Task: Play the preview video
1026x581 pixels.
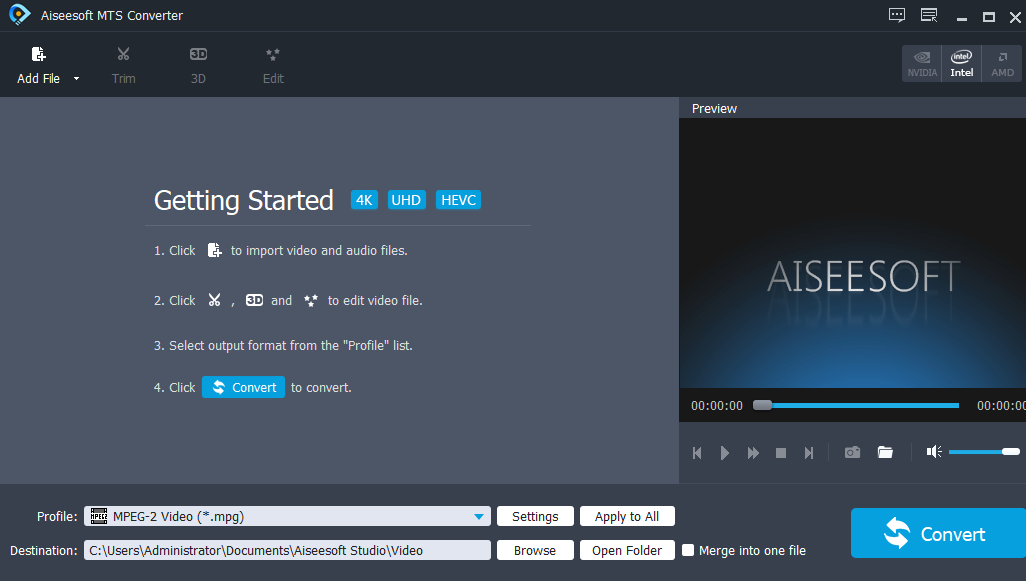Action: click(x=724, y=453)
